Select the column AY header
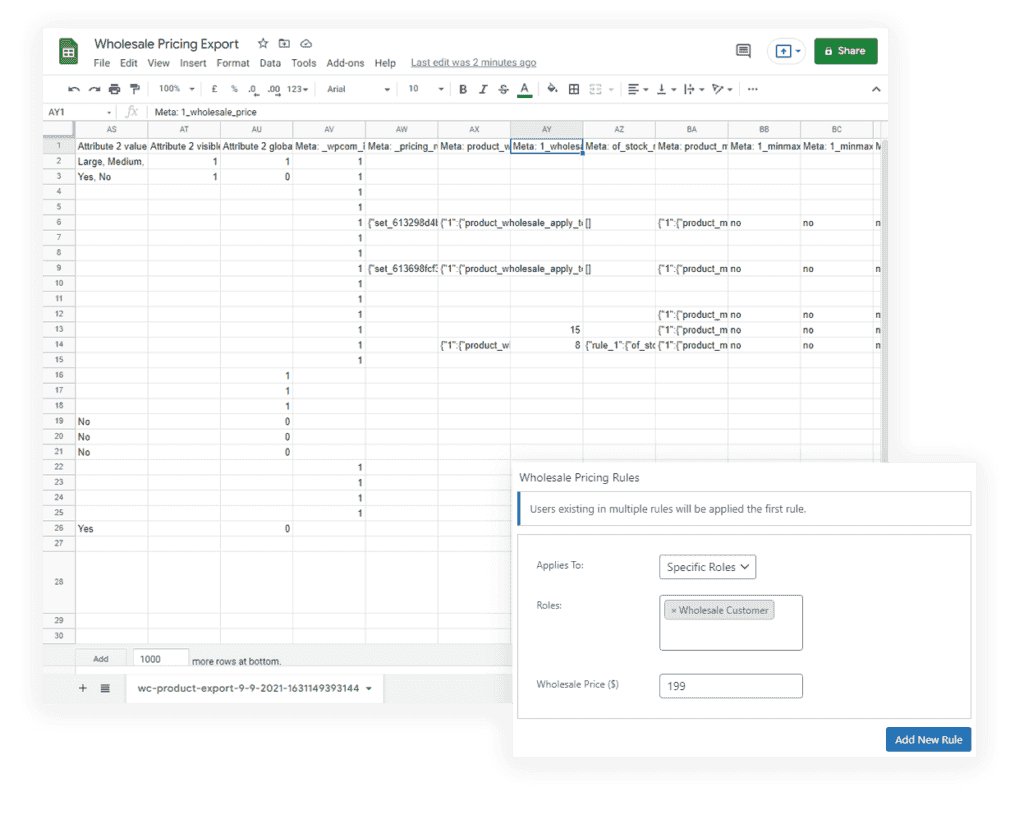 (x=547, y=129)
